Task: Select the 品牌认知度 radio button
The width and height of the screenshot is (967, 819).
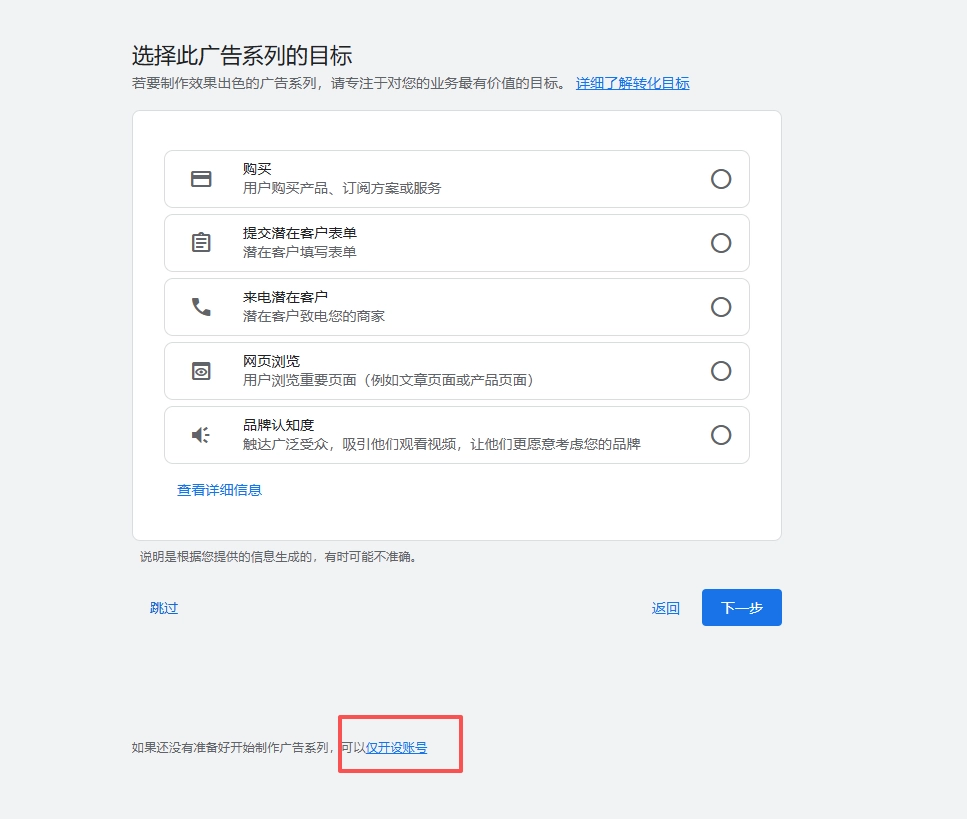Action: 721,435
